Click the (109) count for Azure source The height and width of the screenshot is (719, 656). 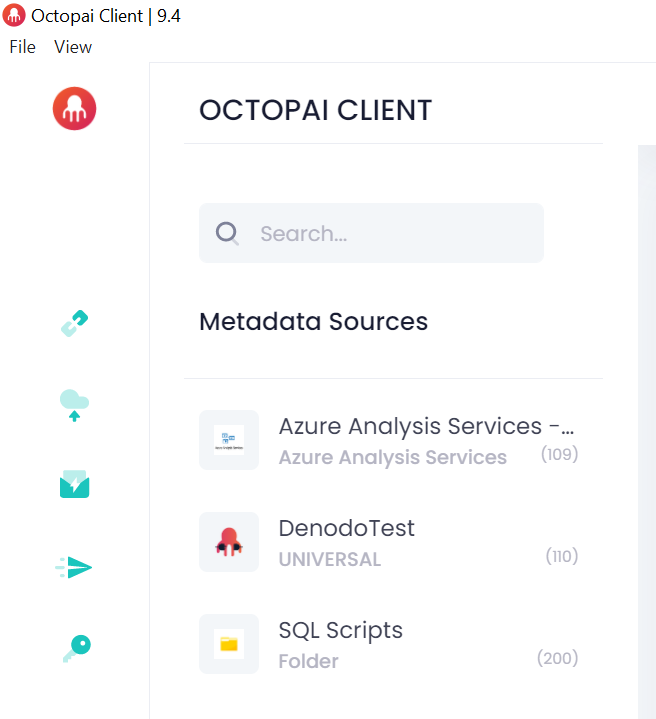[560, 455]
